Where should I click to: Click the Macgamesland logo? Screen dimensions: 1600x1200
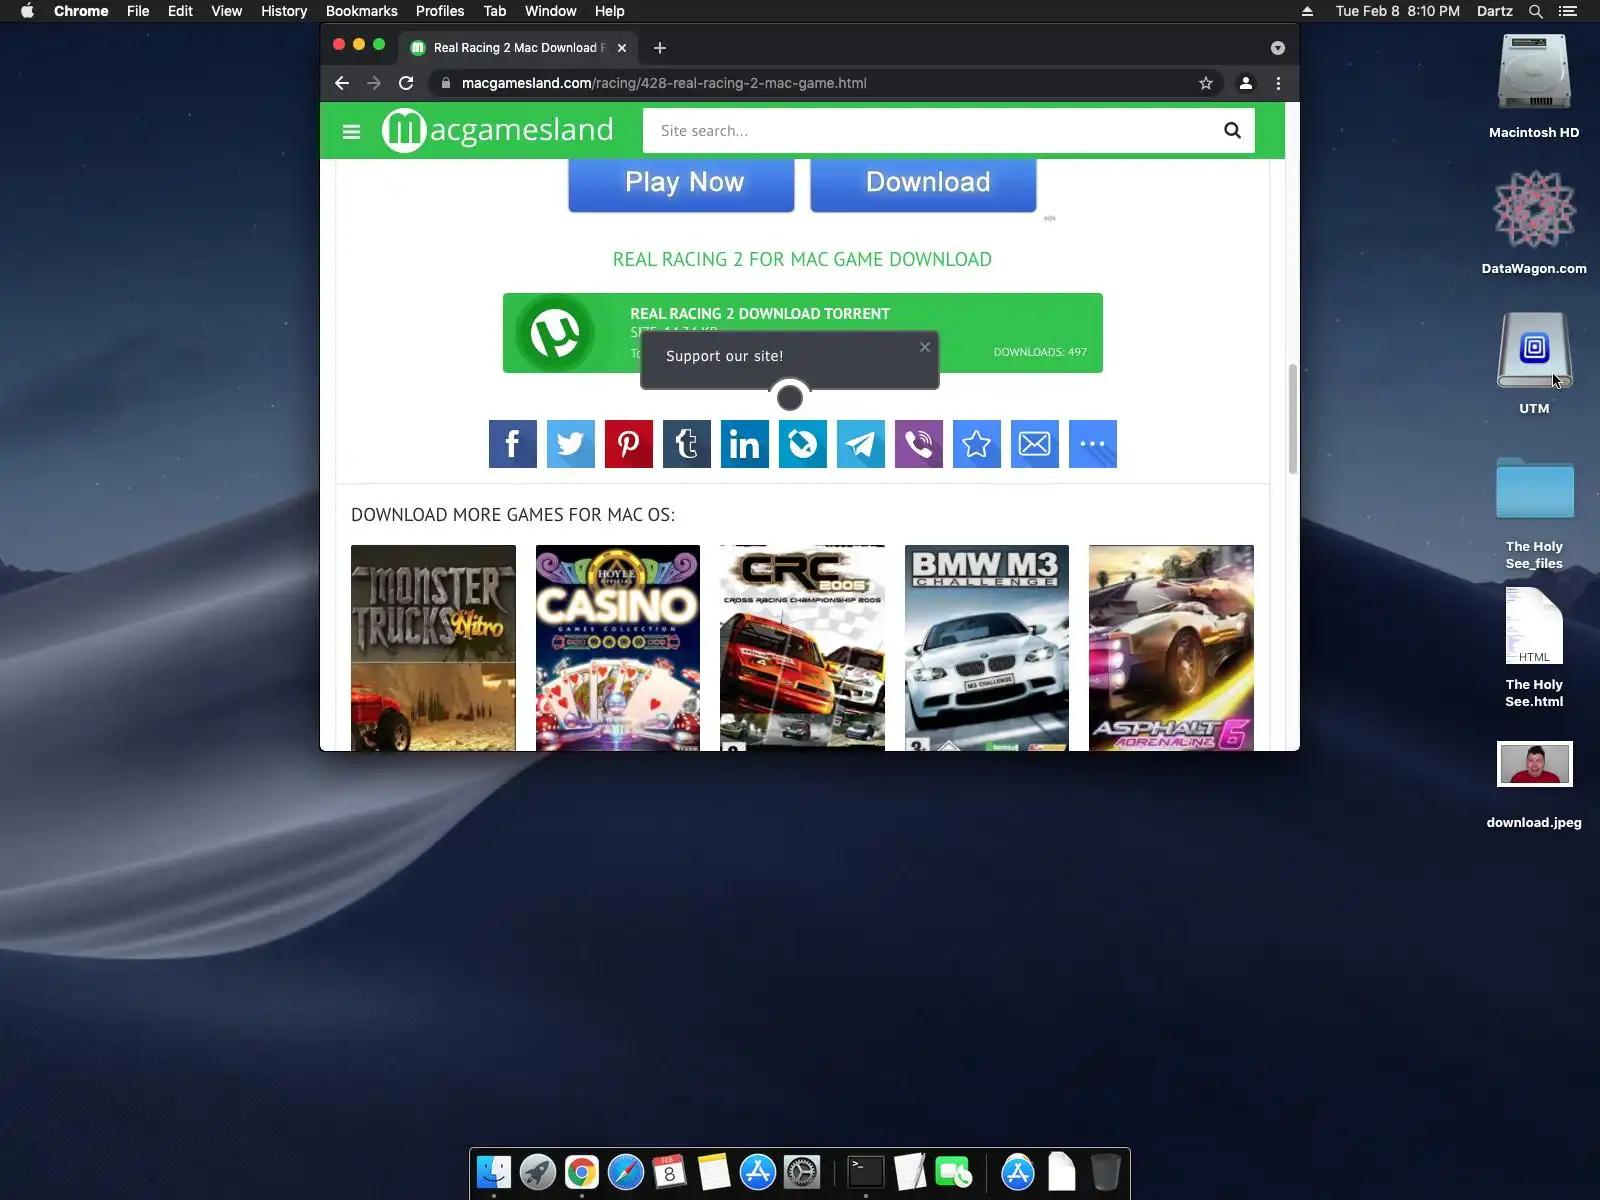[x=497, y=130]
